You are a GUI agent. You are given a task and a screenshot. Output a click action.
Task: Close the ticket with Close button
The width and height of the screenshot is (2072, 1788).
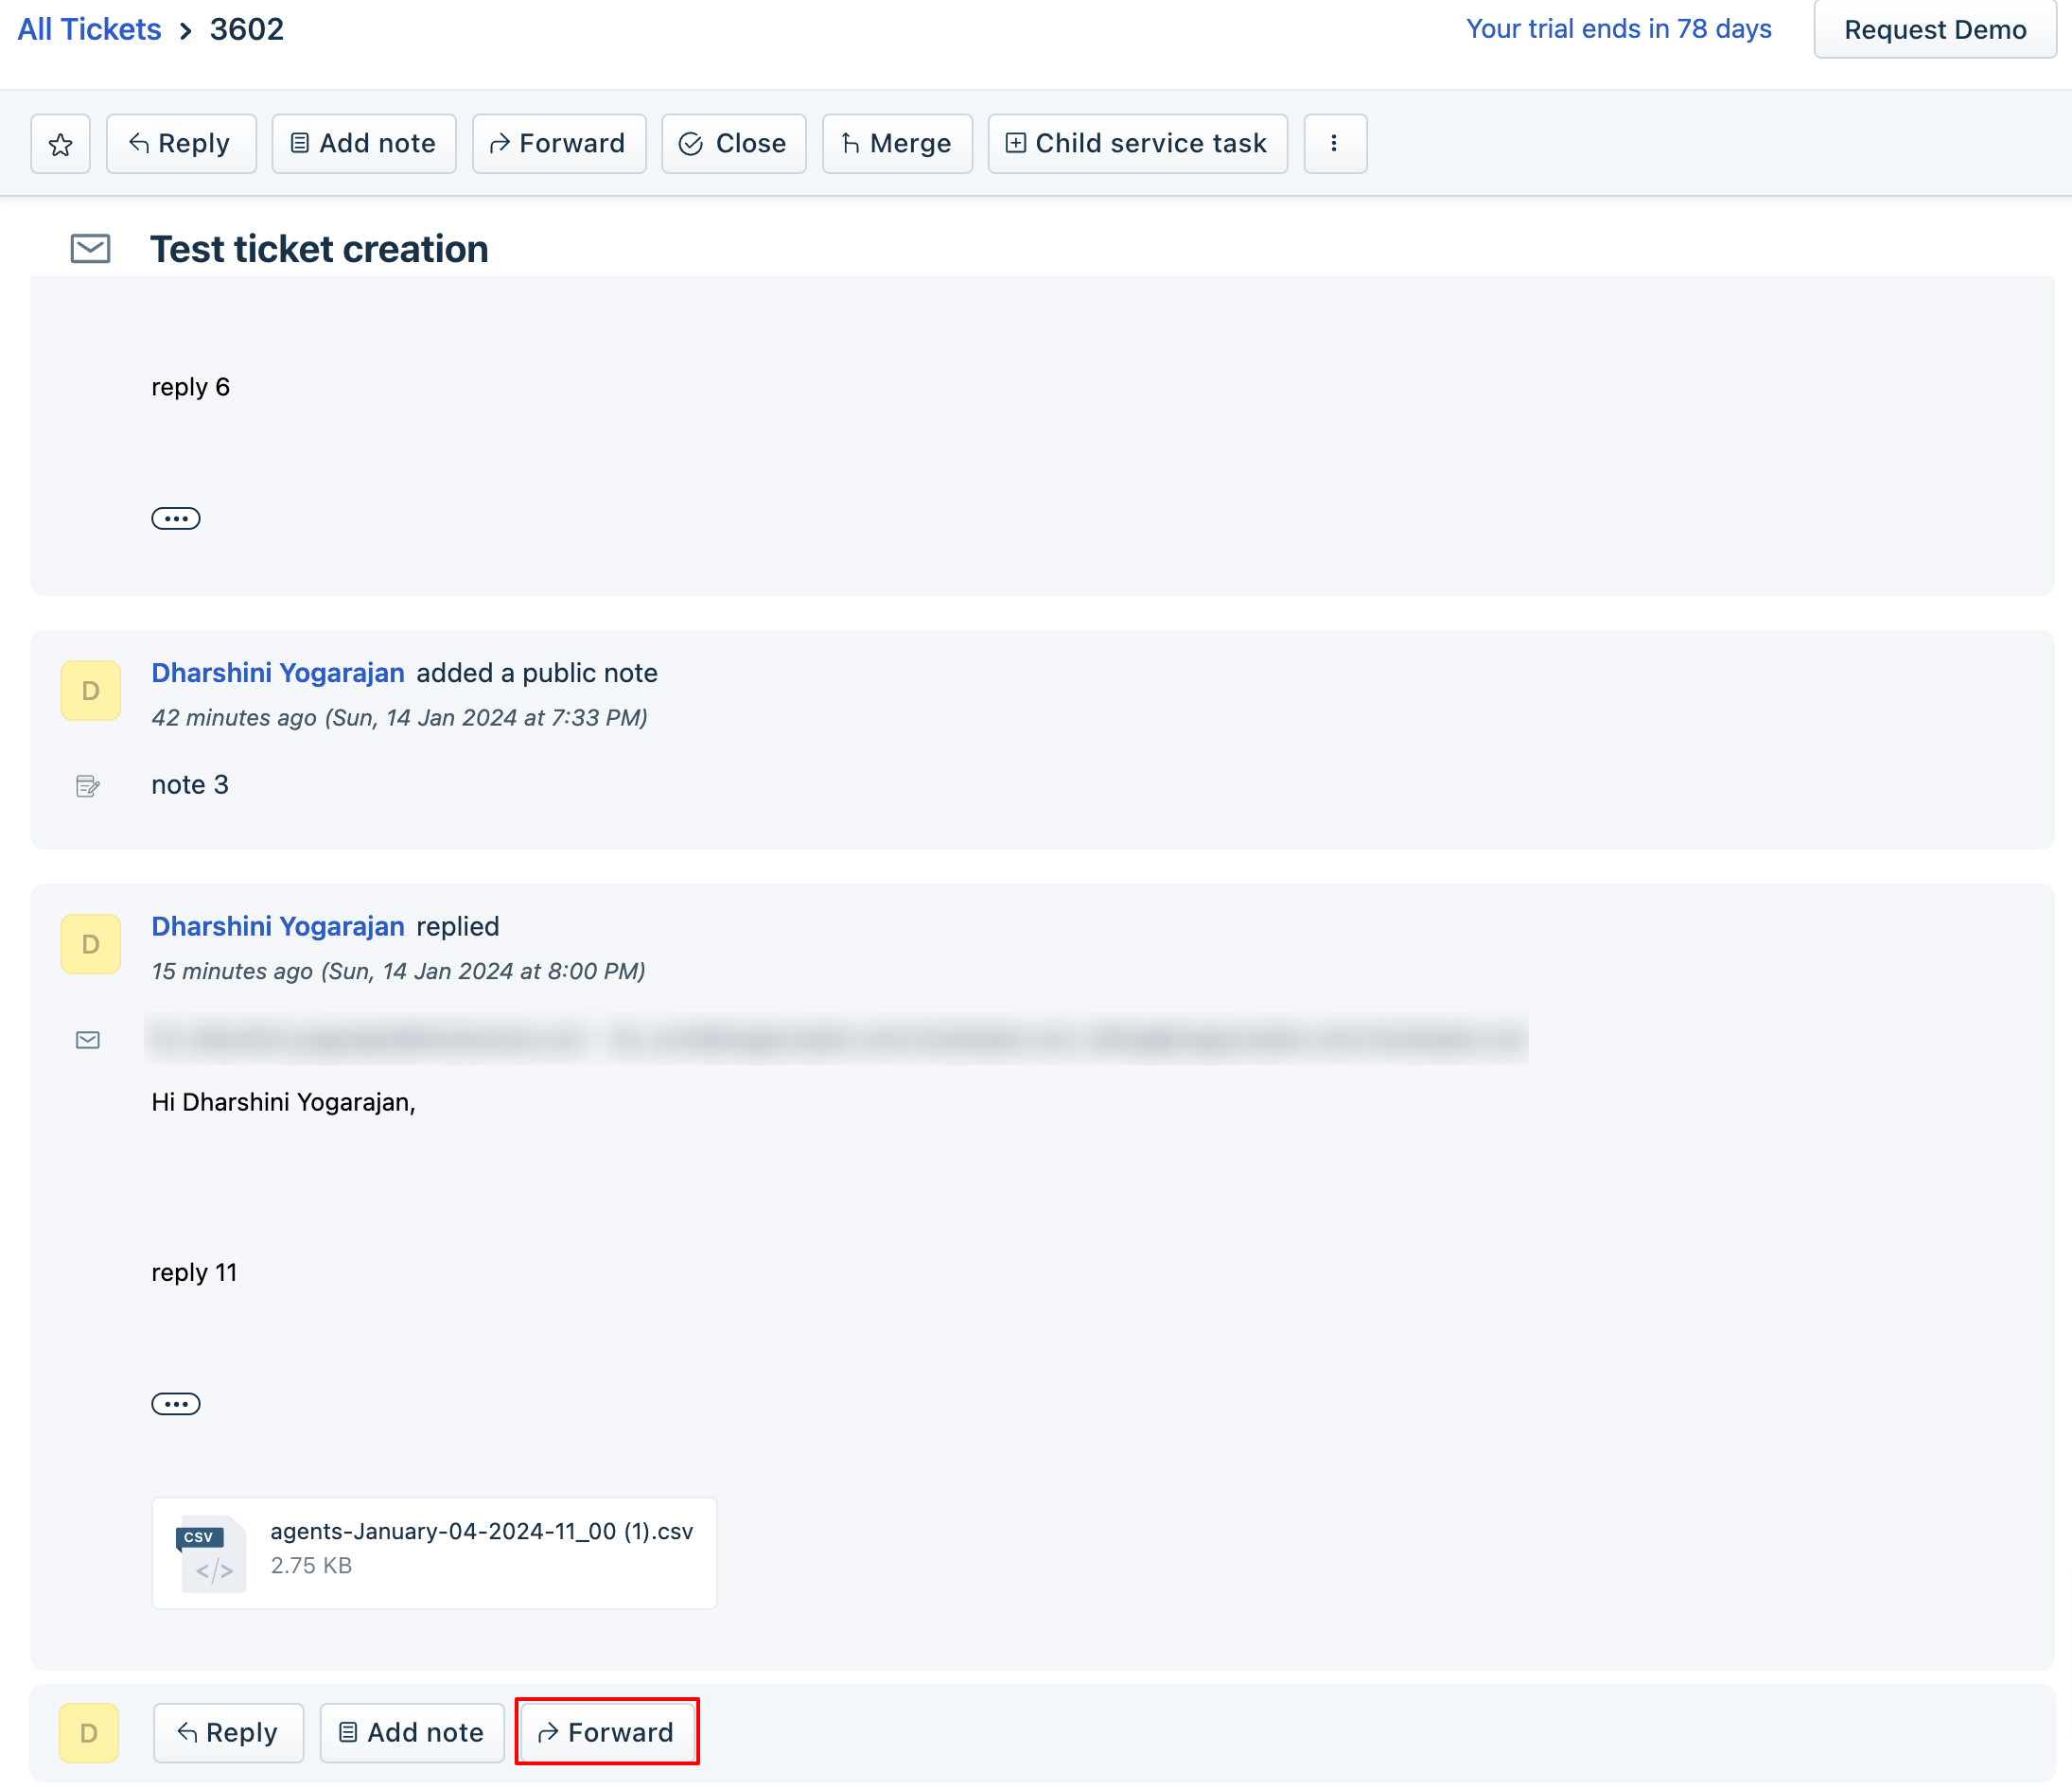(x=733, y=144)
